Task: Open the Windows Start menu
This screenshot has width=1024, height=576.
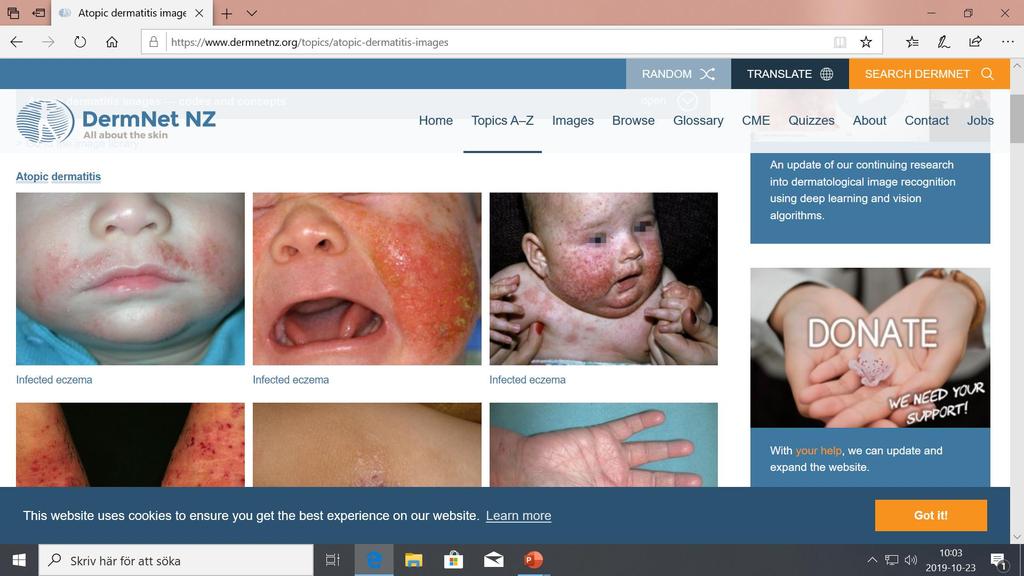Action: pos(19,560)
